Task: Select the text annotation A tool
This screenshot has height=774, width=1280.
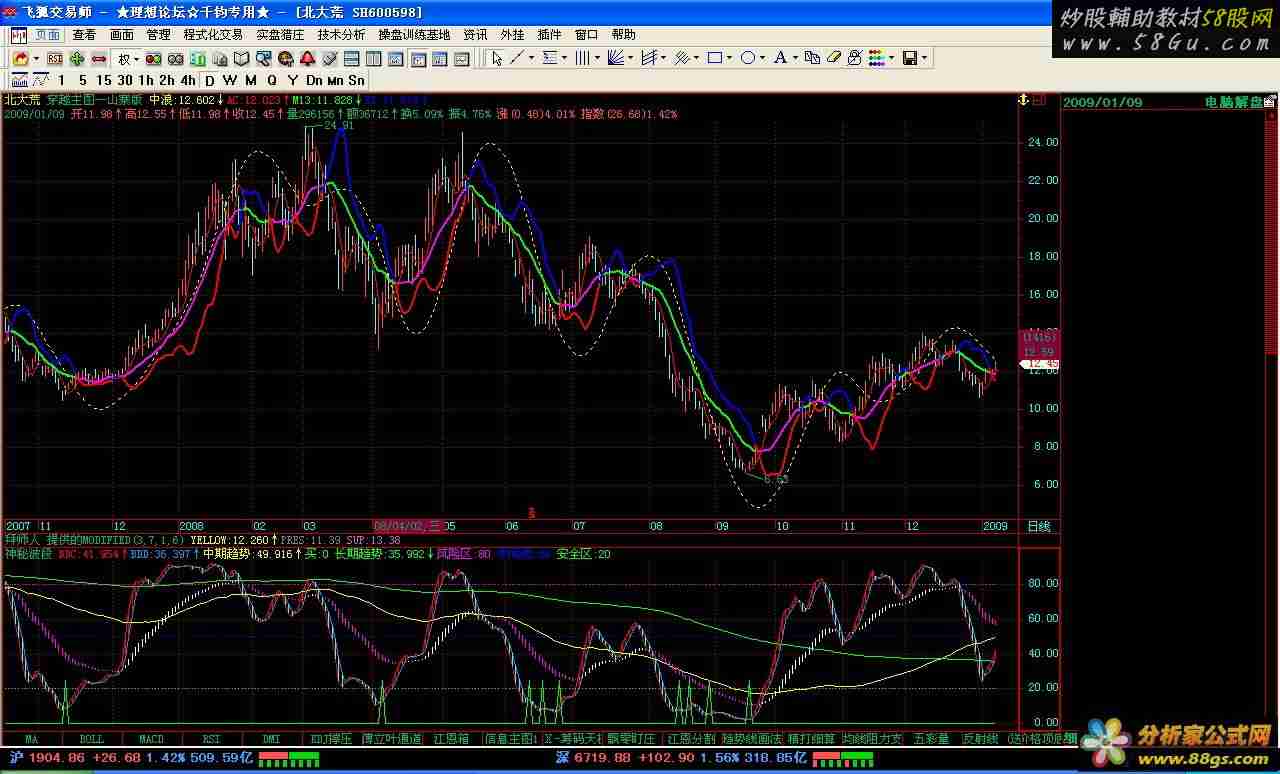Action: [781, 58]
